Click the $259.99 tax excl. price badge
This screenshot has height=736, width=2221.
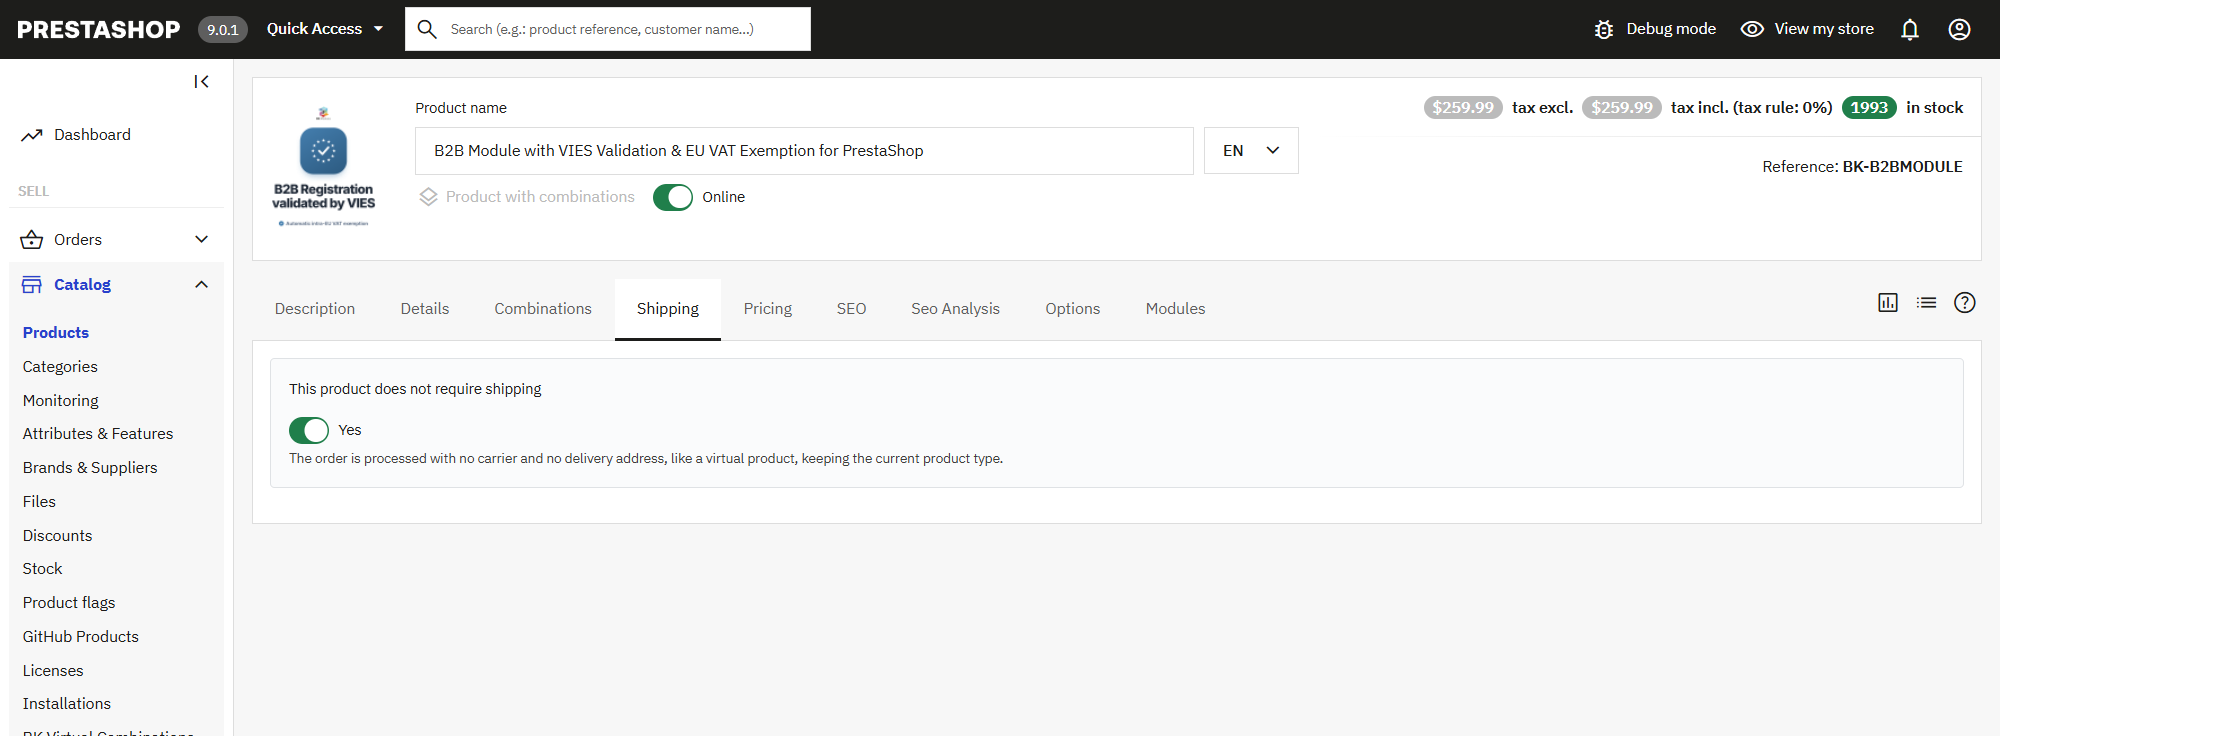point(1463,108)
